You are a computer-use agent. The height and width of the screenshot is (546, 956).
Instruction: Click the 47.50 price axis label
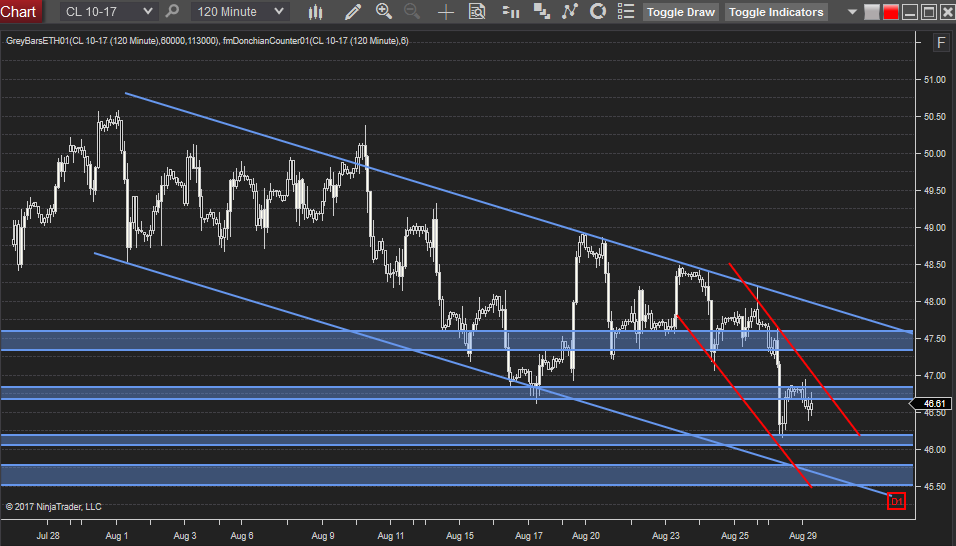tap(935, 339)
